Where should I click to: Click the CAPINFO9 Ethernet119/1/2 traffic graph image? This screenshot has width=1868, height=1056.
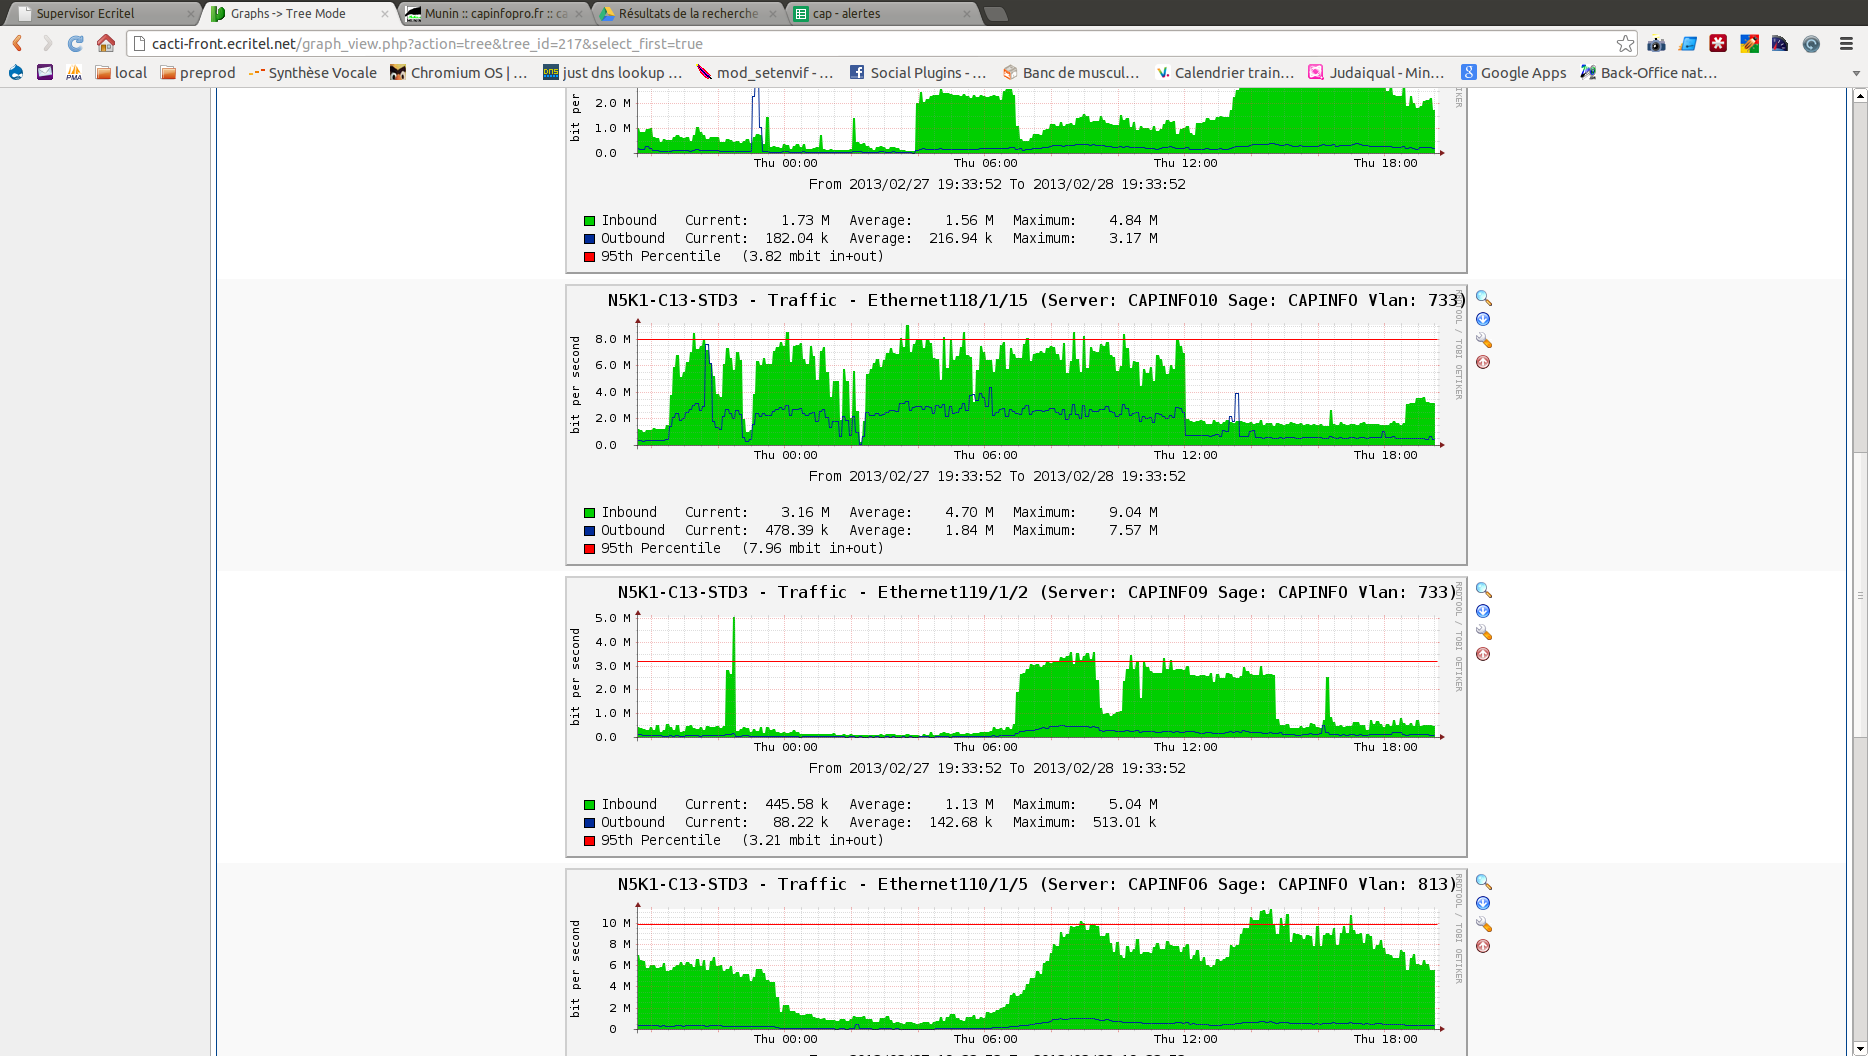click(1016, 717)
